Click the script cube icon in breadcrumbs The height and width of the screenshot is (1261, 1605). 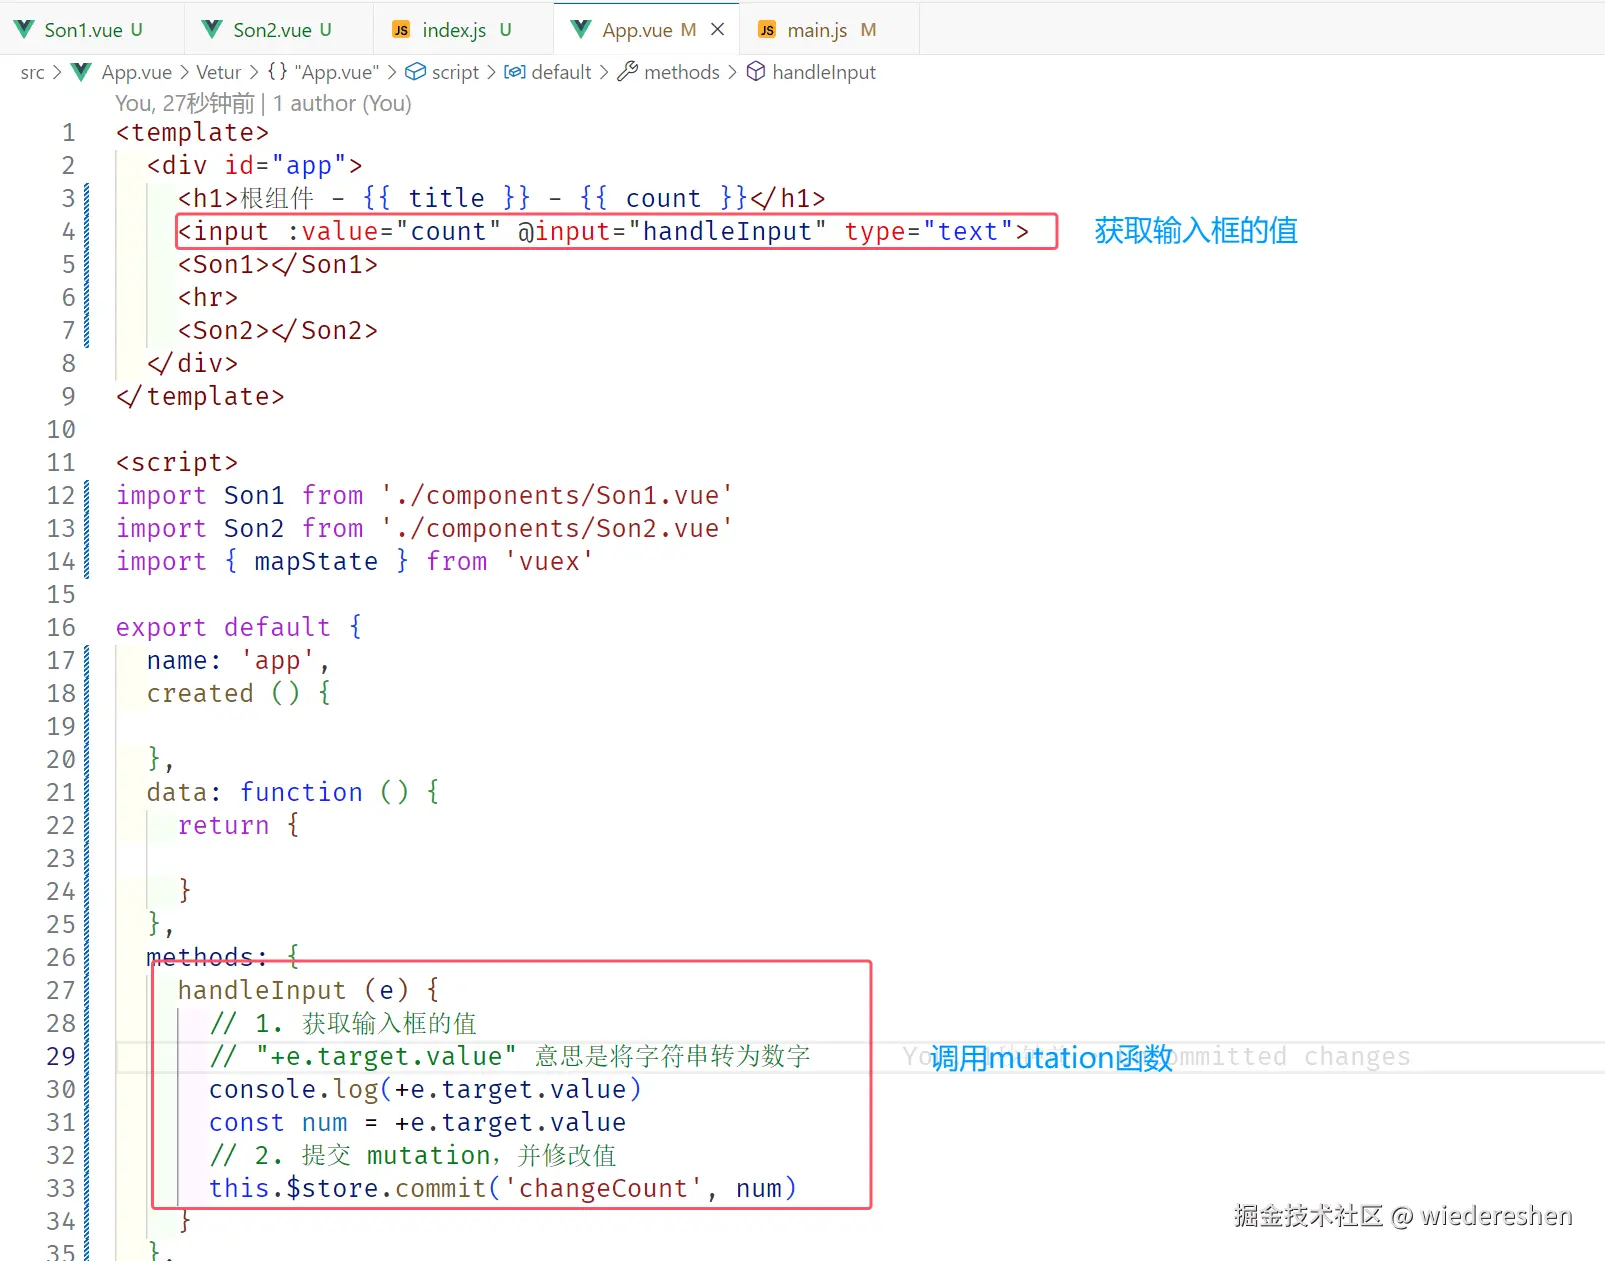(415, 72)
